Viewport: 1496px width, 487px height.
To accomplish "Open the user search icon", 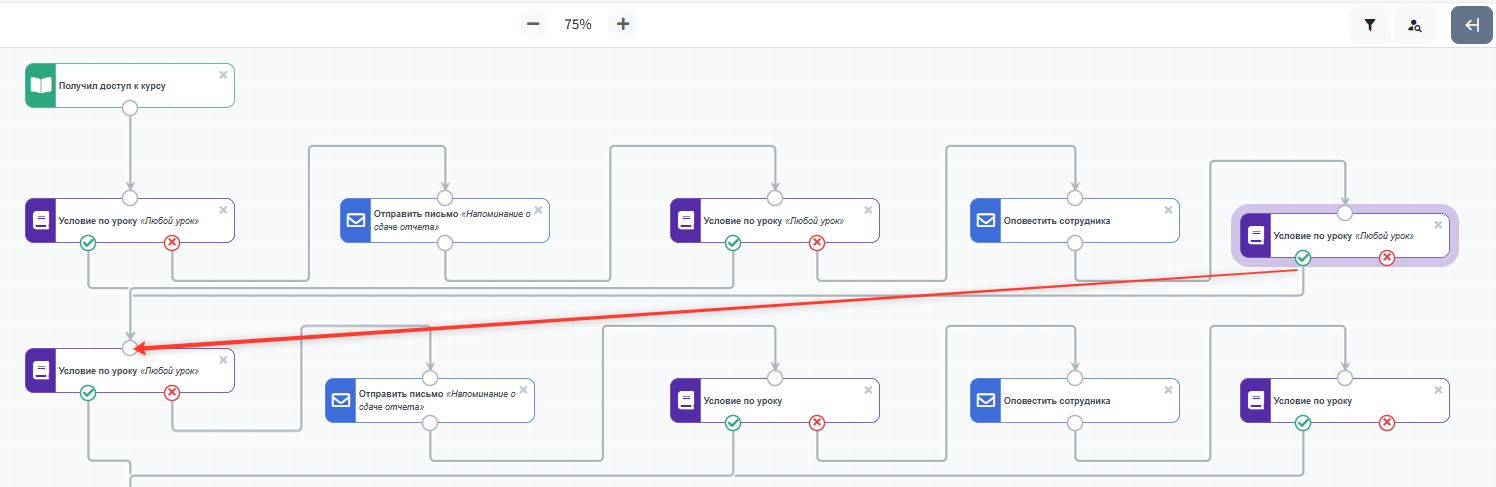I will 1415,26.
